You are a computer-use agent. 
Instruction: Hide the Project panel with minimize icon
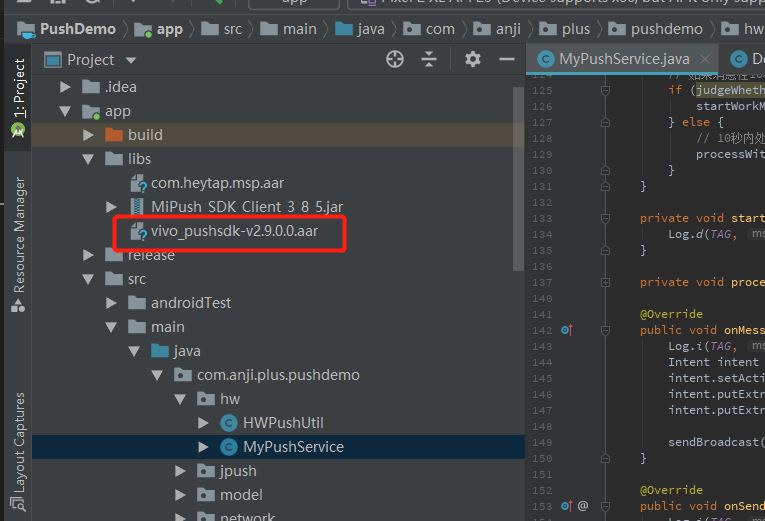point(503,60)
